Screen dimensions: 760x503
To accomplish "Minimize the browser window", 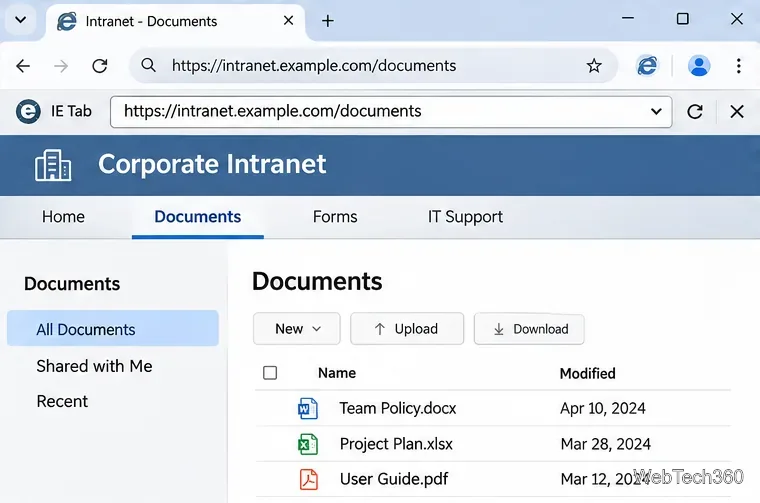I will [628, 18].
